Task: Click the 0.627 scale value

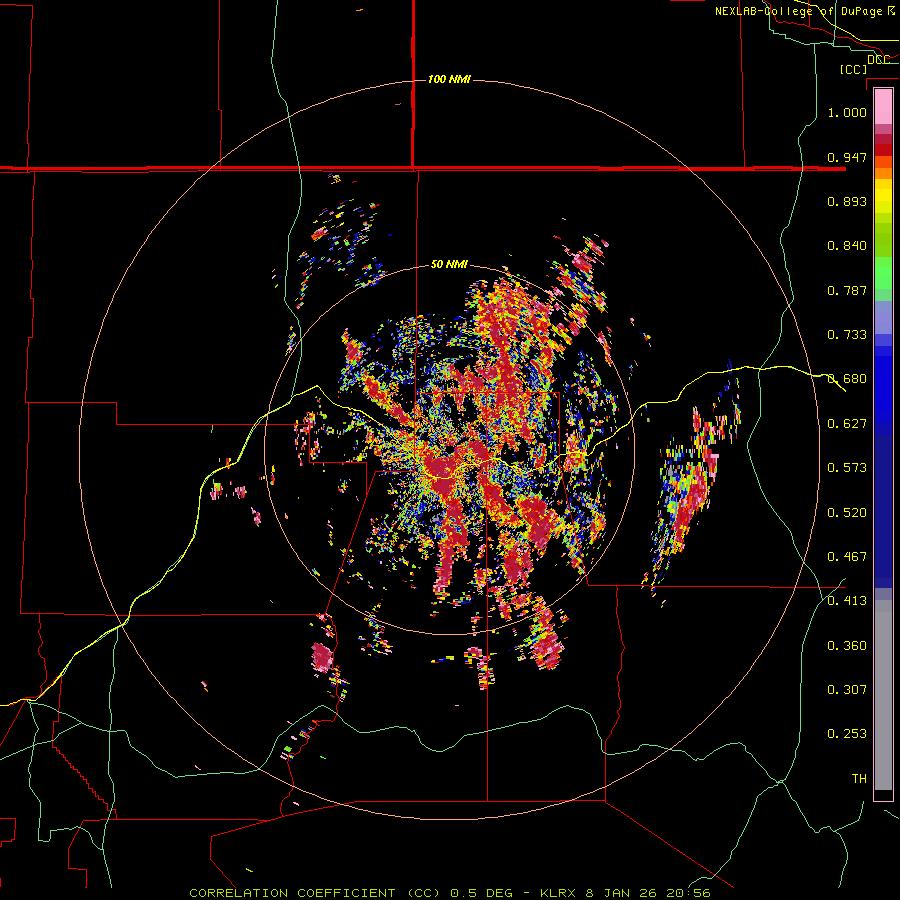Action: point(847,424)
